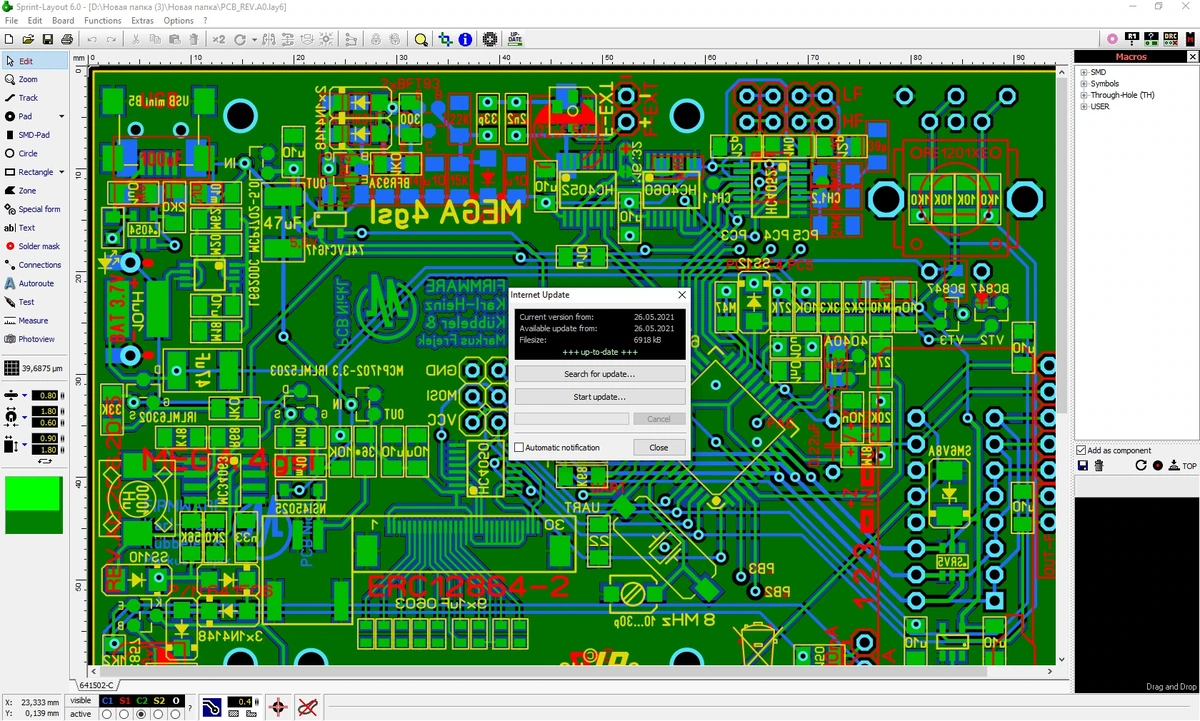Select the Circle tool
1200x721 pixels.
[x=34, y=153]
